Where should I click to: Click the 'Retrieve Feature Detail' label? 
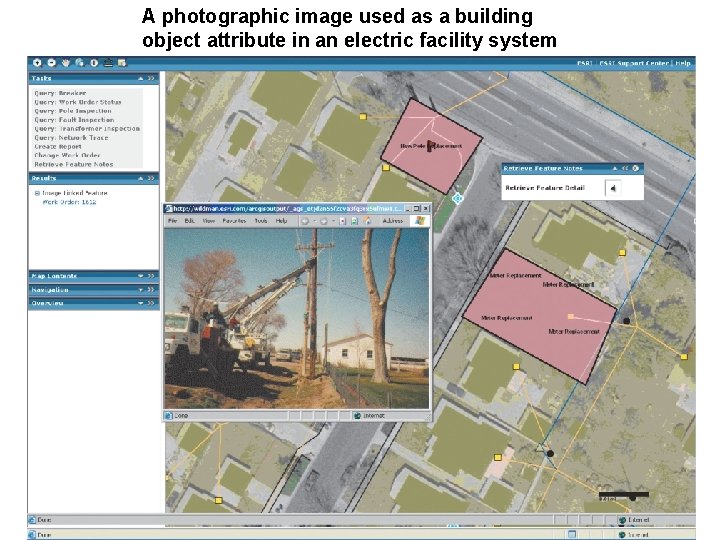[545, 188]
